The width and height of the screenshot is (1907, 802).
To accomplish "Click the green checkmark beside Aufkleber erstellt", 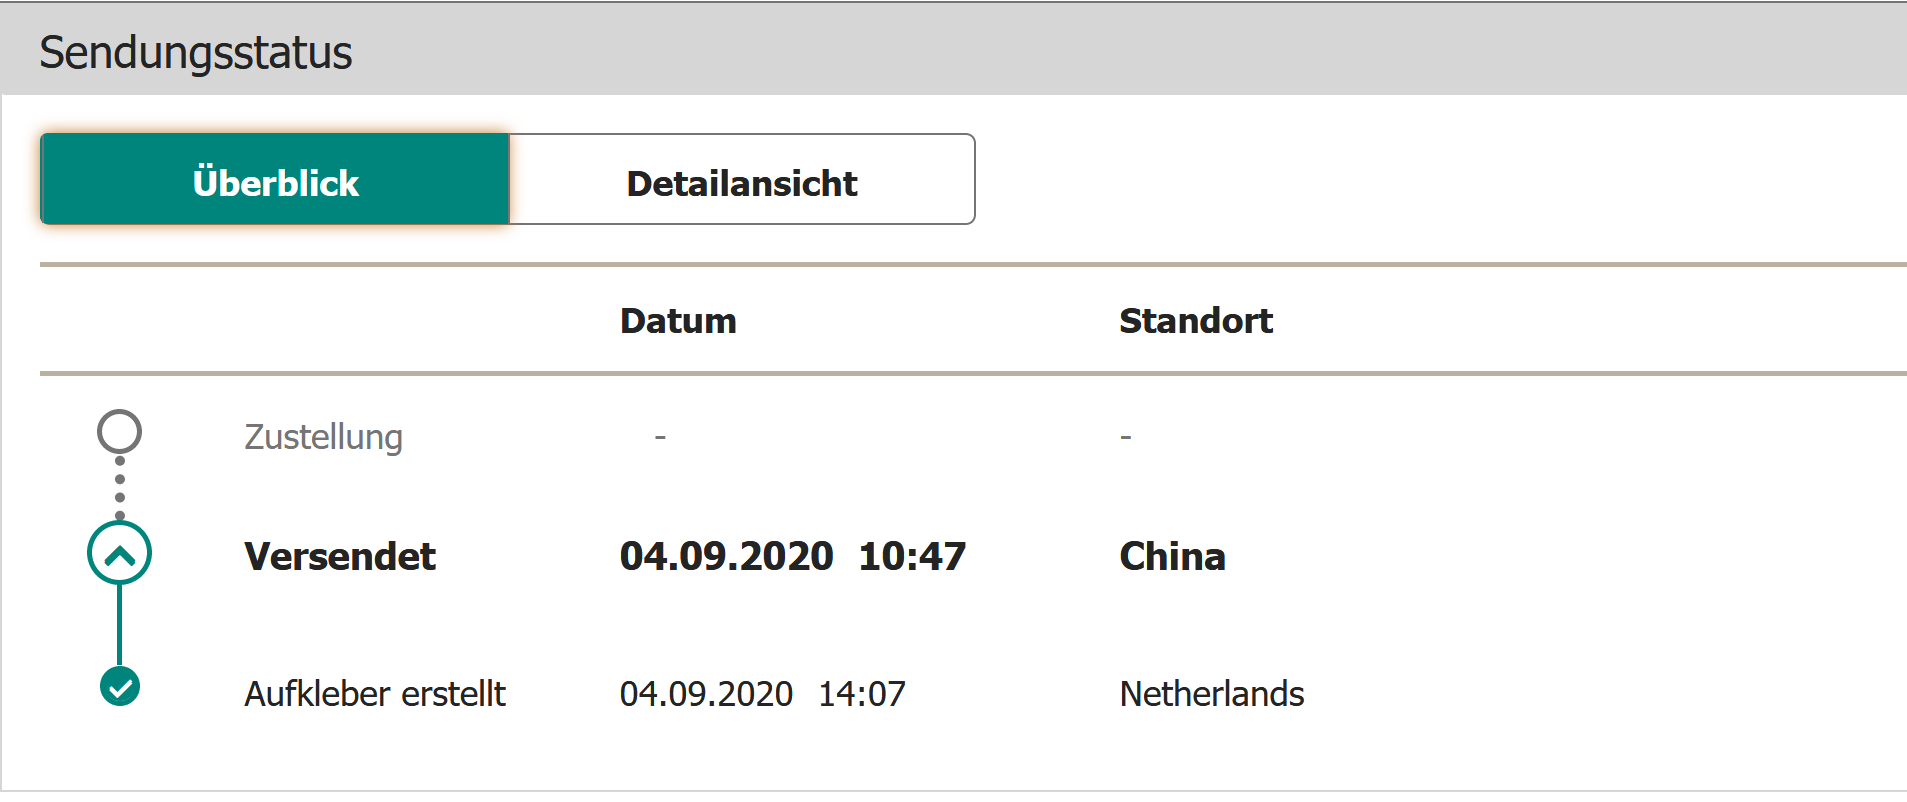I will [x=120, y=687].
